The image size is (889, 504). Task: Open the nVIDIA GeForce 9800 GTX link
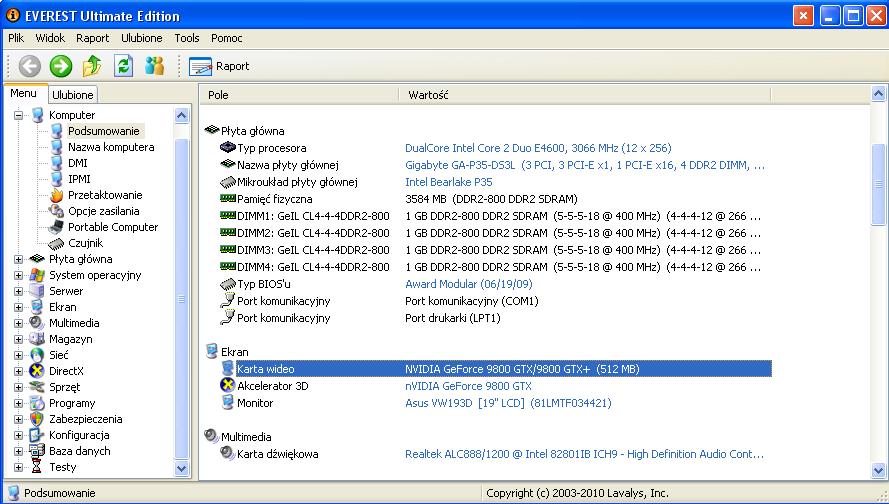[x=468, y=386]
